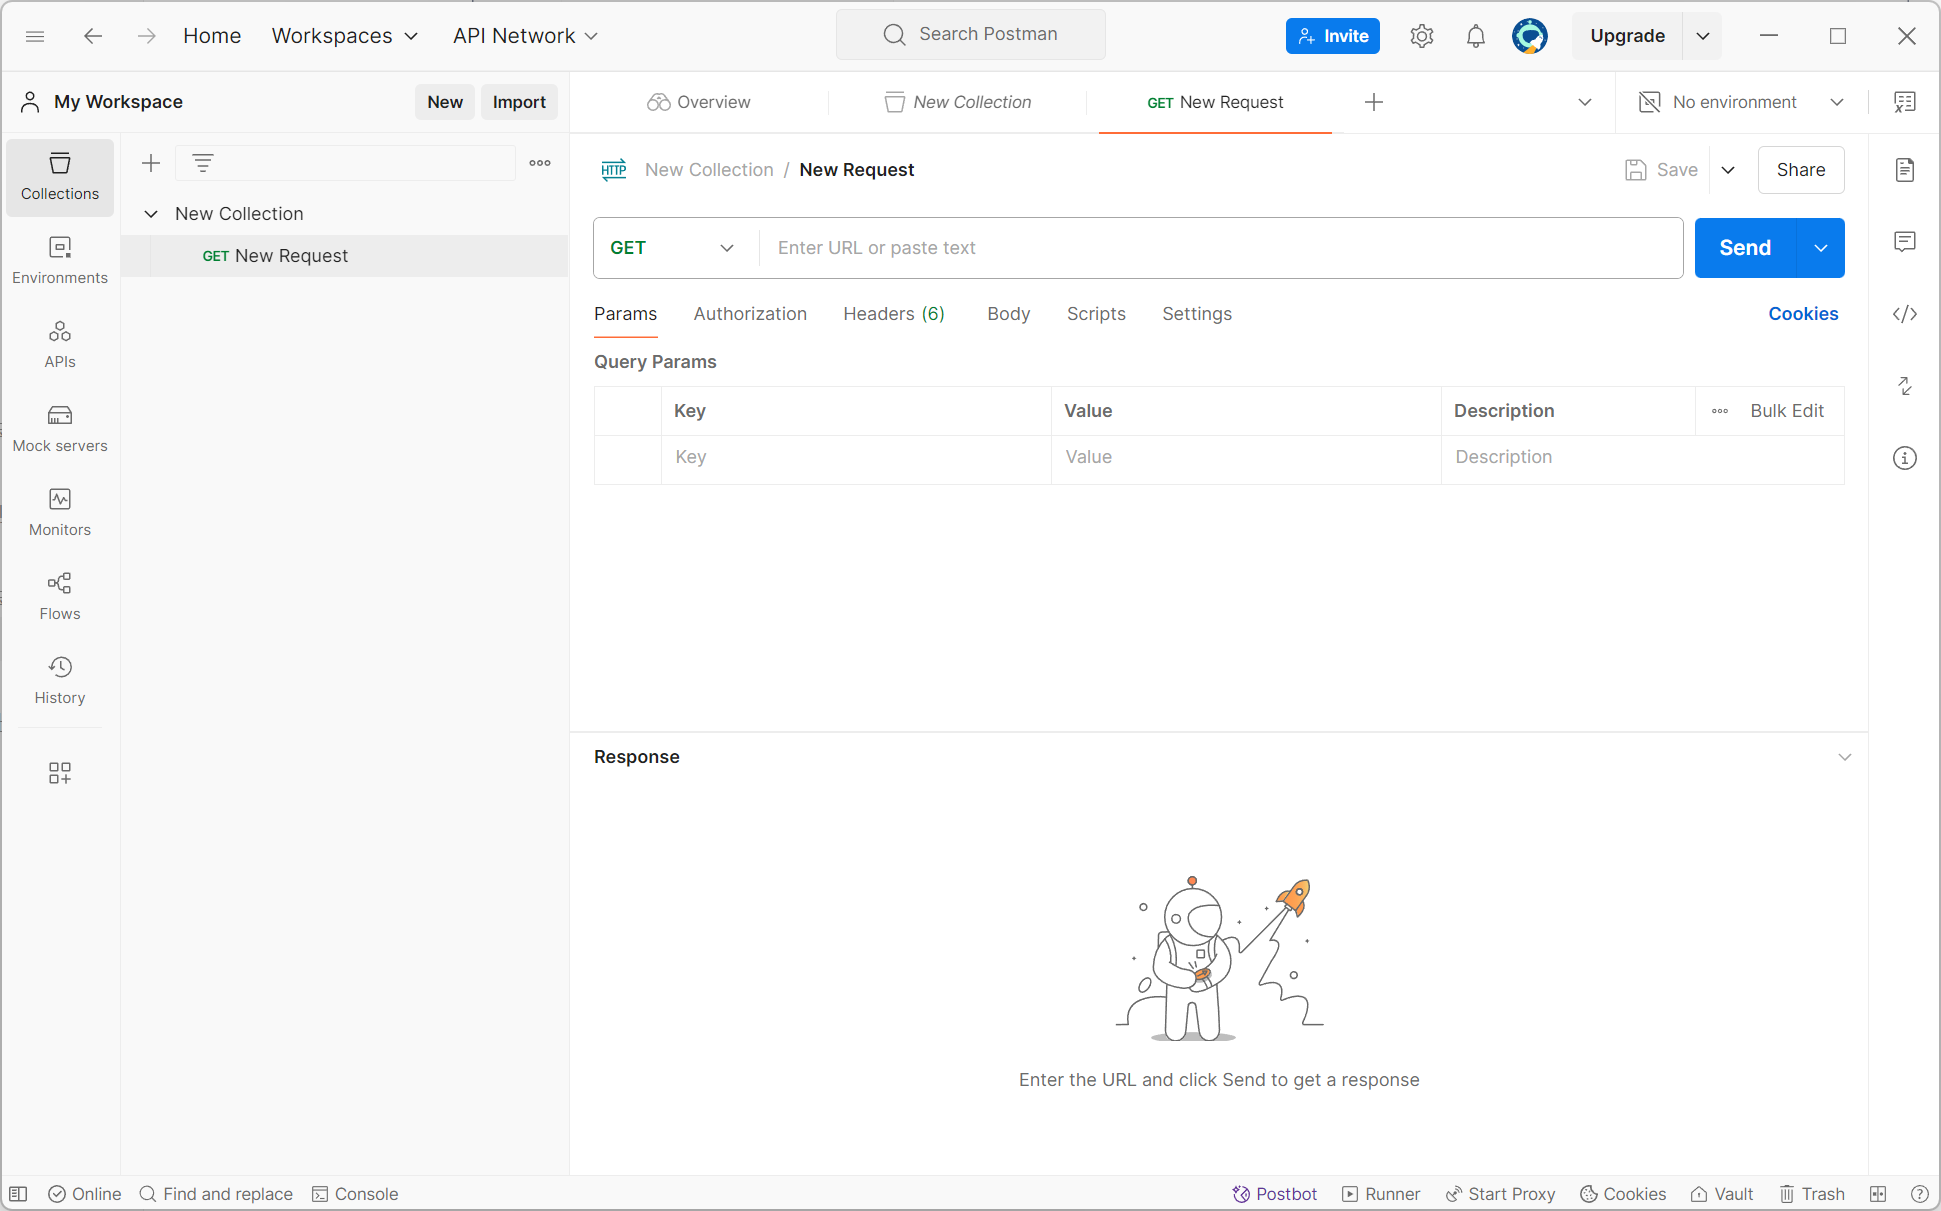Open the help question mark icon
Image resolution: width=1941 pixels, height=1211 pixels.
(x=1919, y=1194)
